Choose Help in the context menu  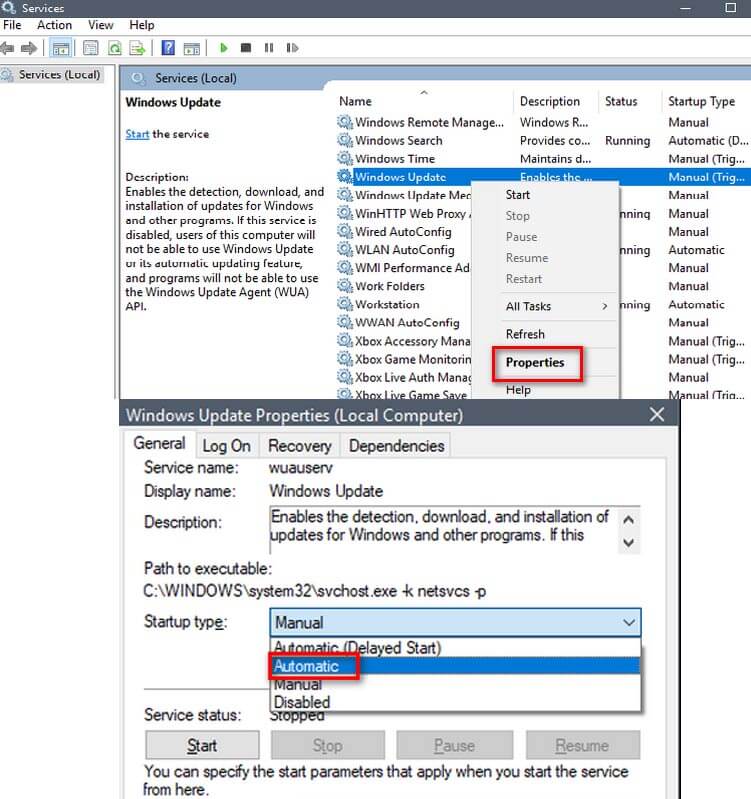(518, 390)
